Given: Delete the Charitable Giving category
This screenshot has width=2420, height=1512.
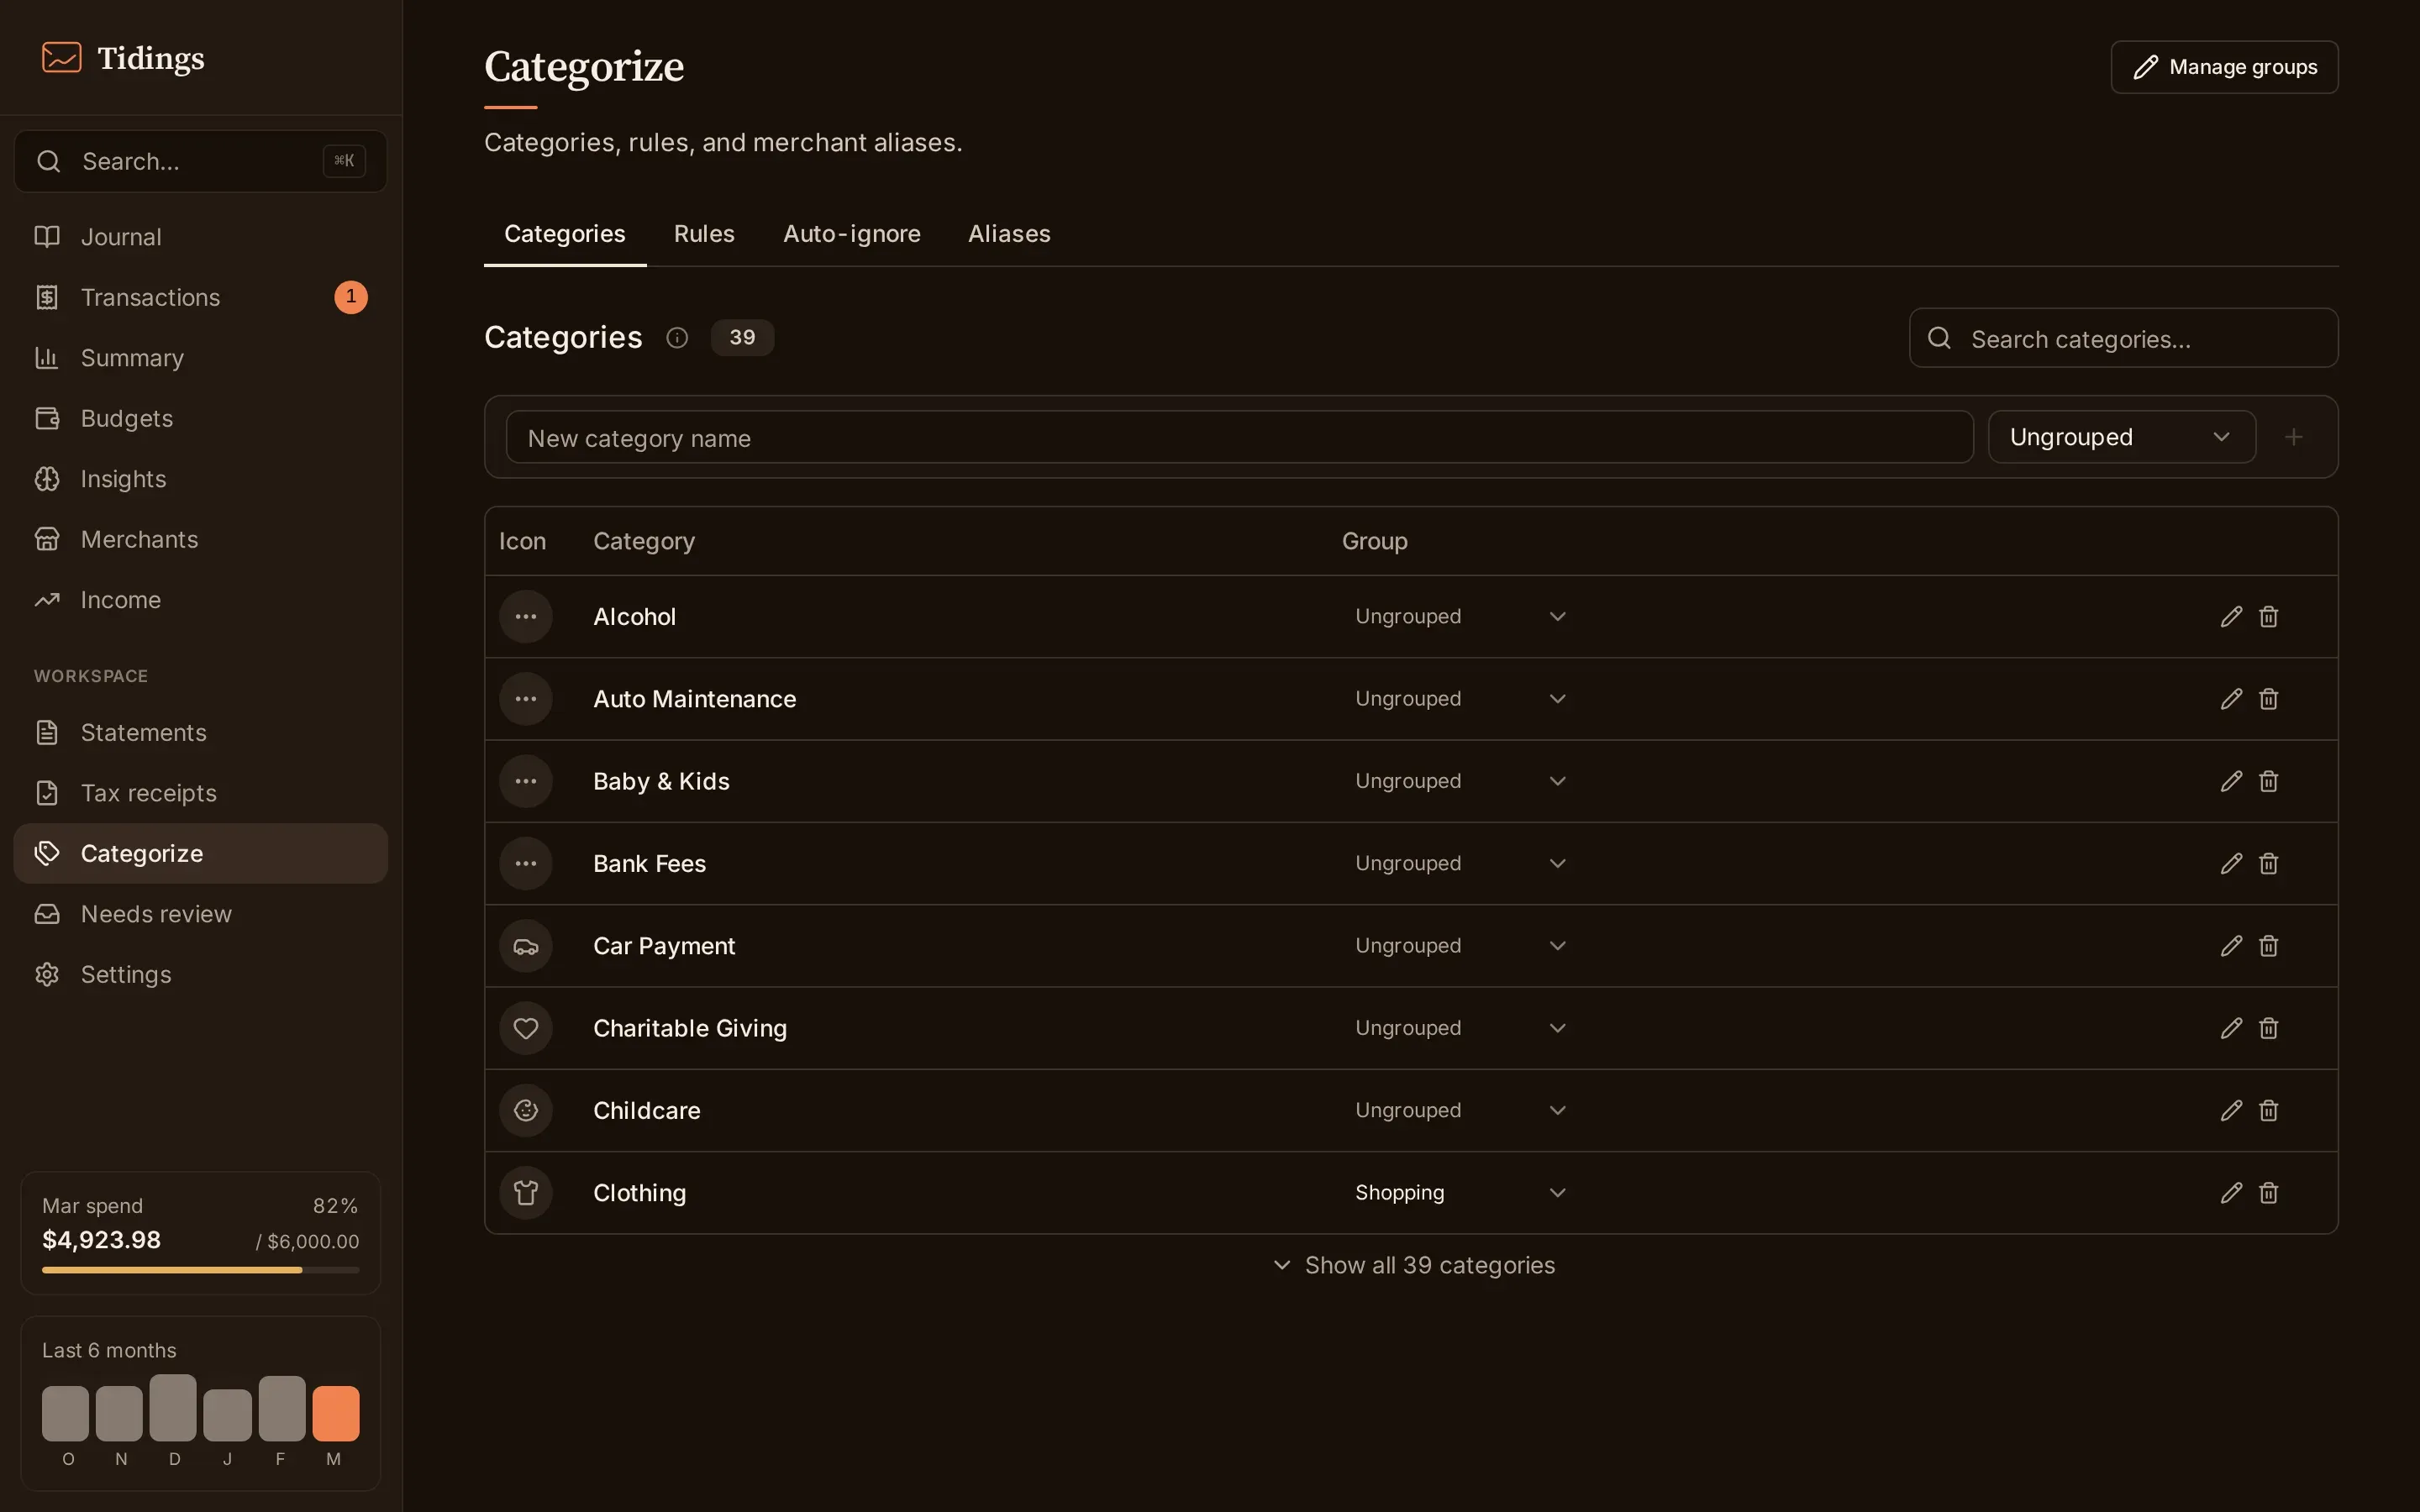Looking at the screenshot, I should 2269,1028.
